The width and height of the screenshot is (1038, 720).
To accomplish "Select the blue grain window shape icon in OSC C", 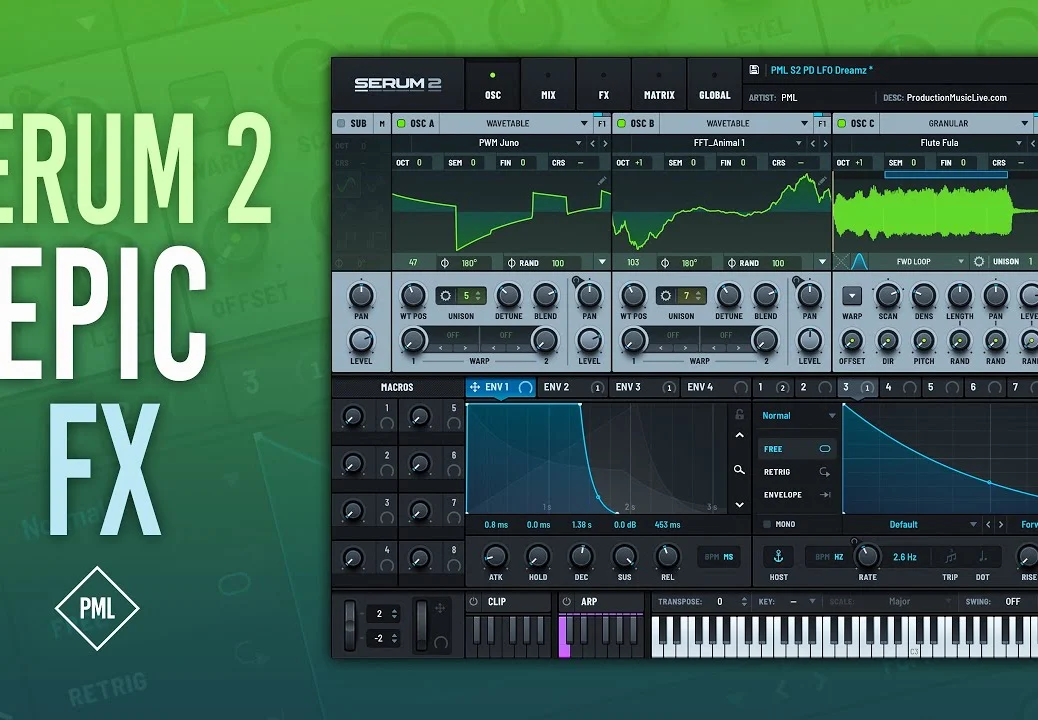I will (859, 261).
